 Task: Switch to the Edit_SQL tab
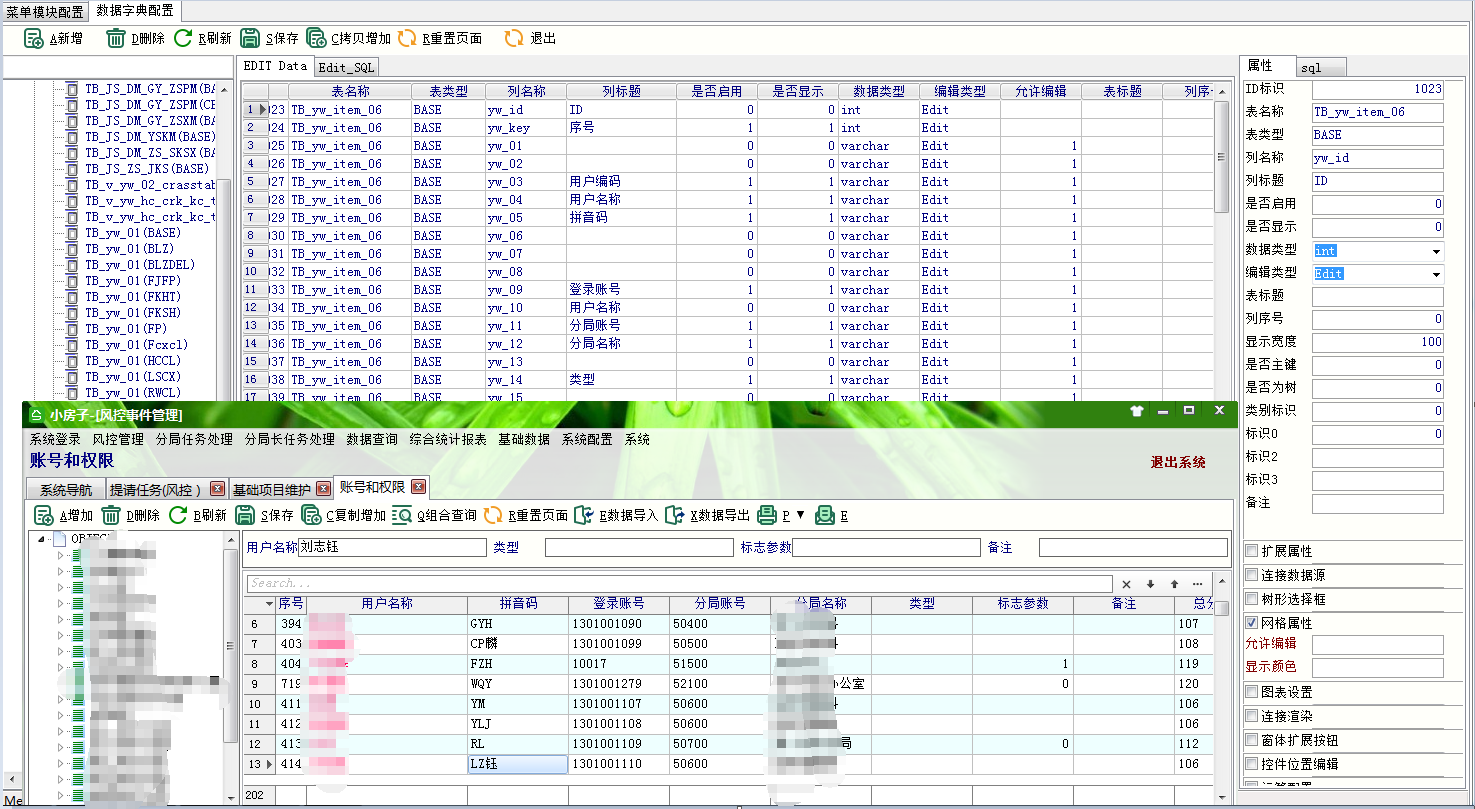346,67
